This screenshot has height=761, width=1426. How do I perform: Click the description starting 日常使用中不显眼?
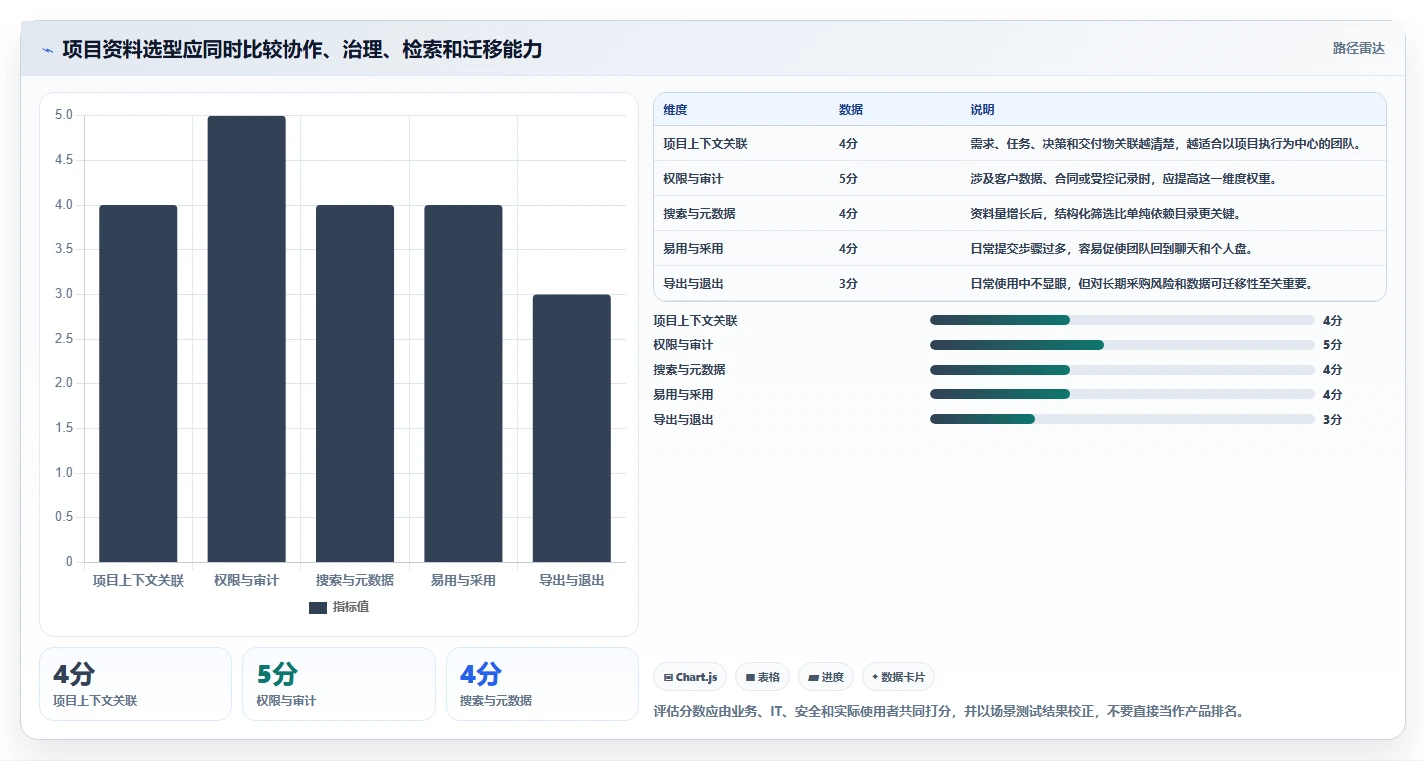tap(1141, 284)
